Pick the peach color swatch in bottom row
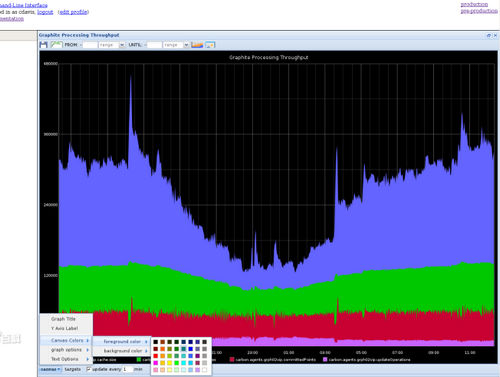The height and width of the screenshot is (377, 500). click(162, 370)
